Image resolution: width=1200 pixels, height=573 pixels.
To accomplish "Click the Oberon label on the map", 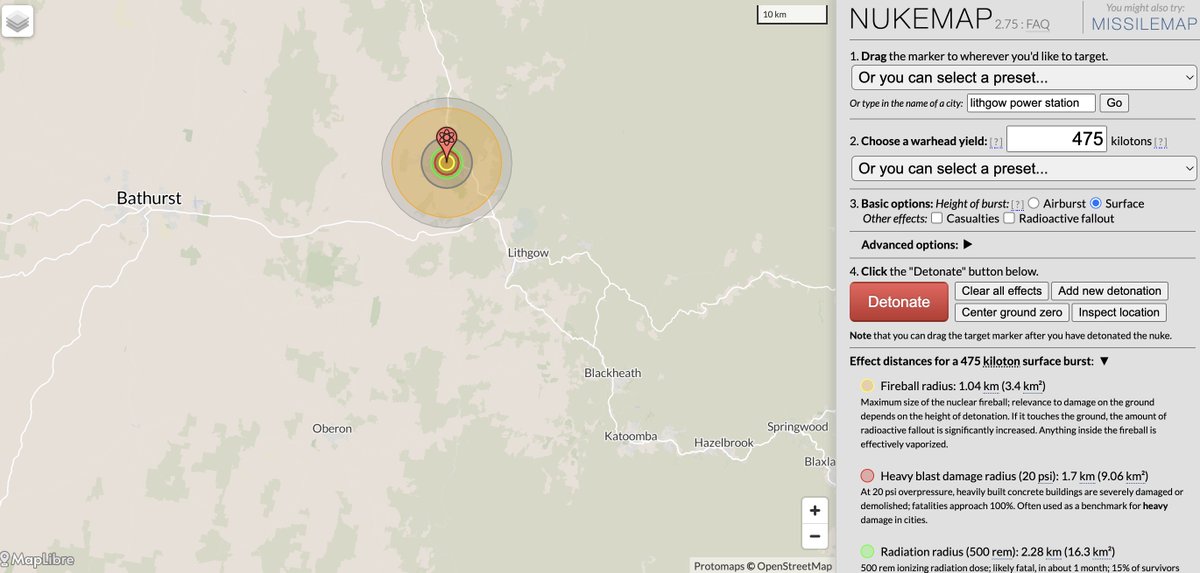I will (x=332, y=428).
